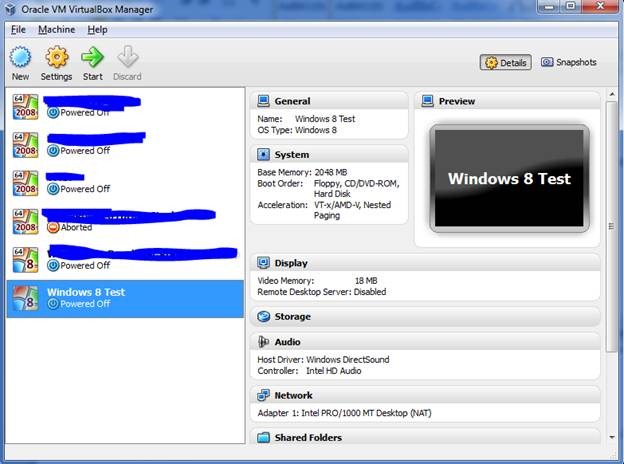The image size is (624, 464).
Task: Click the details pane scroll up arrow
Action: [612, 94]
